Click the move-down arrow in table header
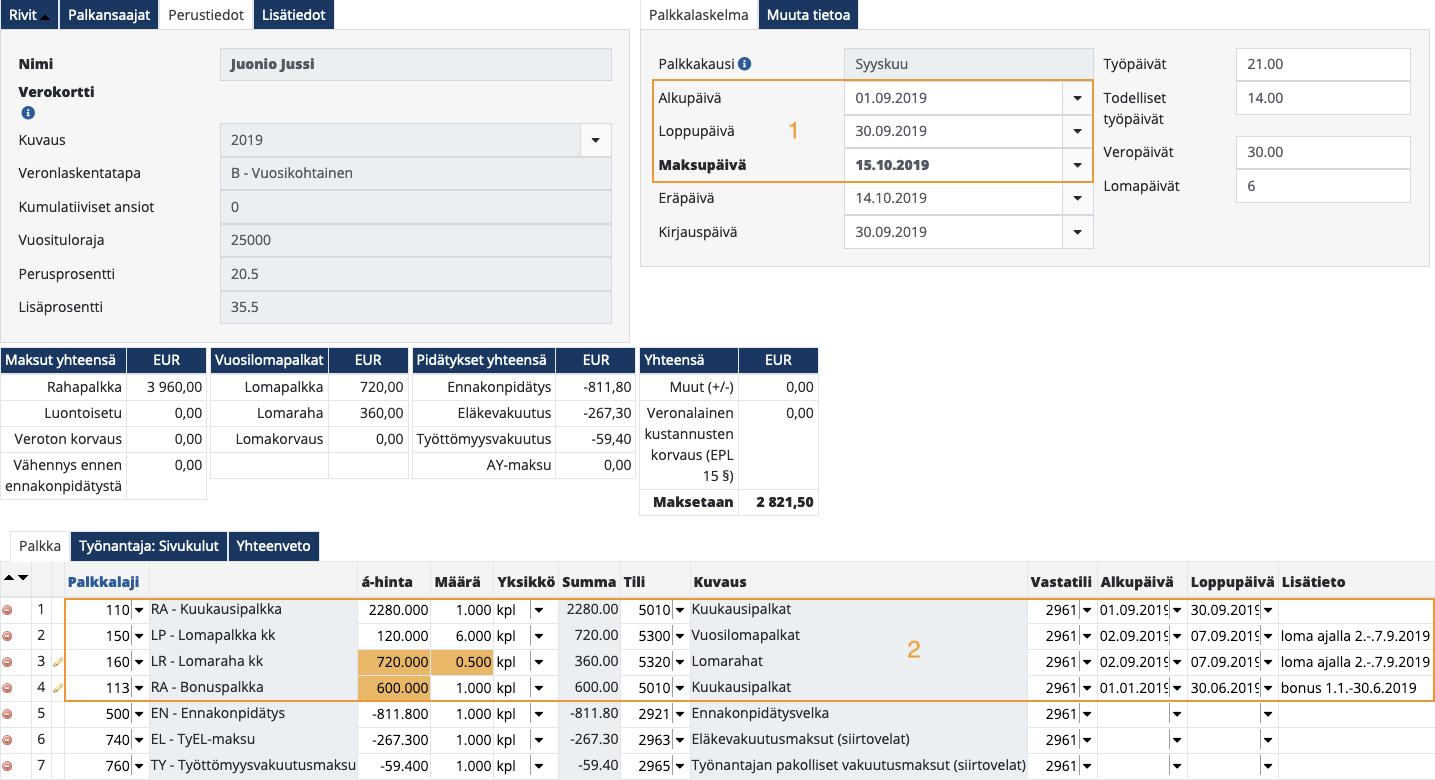Image resolution: width=1435 pixels, height=780 pixels. click(x=24, y=578)
